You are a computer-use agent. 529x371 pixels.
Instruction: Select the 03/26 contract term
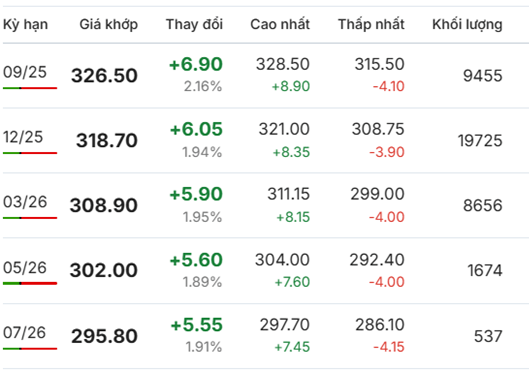coord(25,202)
